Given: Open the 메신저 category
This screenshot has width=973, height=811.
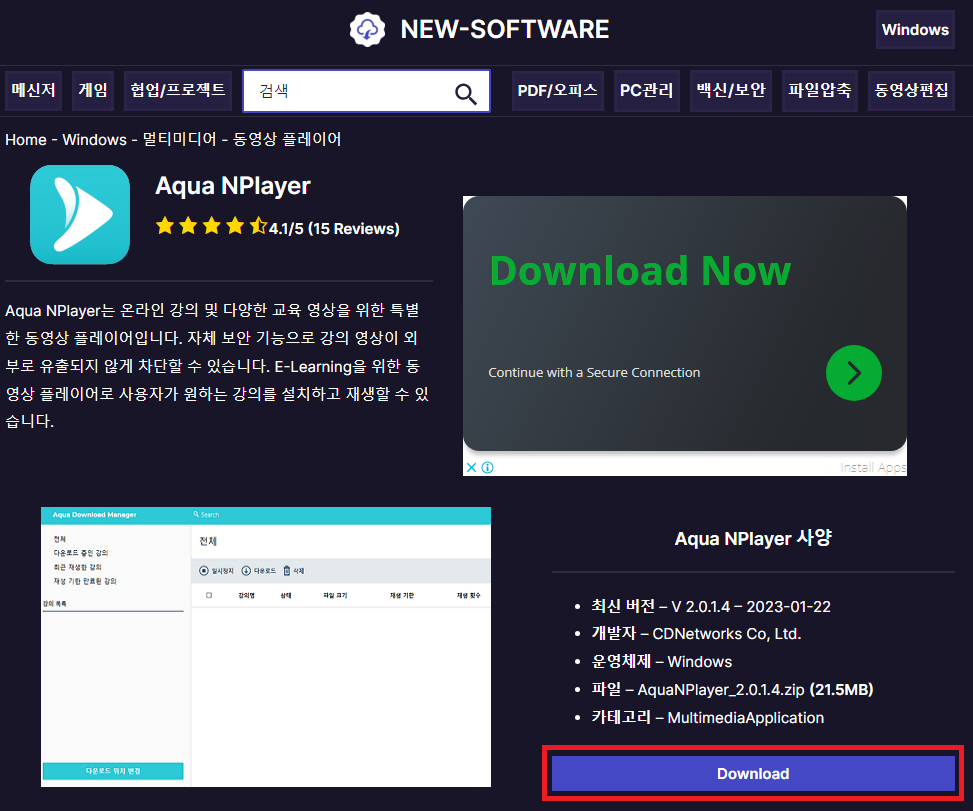Looking at the screenshot, I should click(x=34, y=91).
